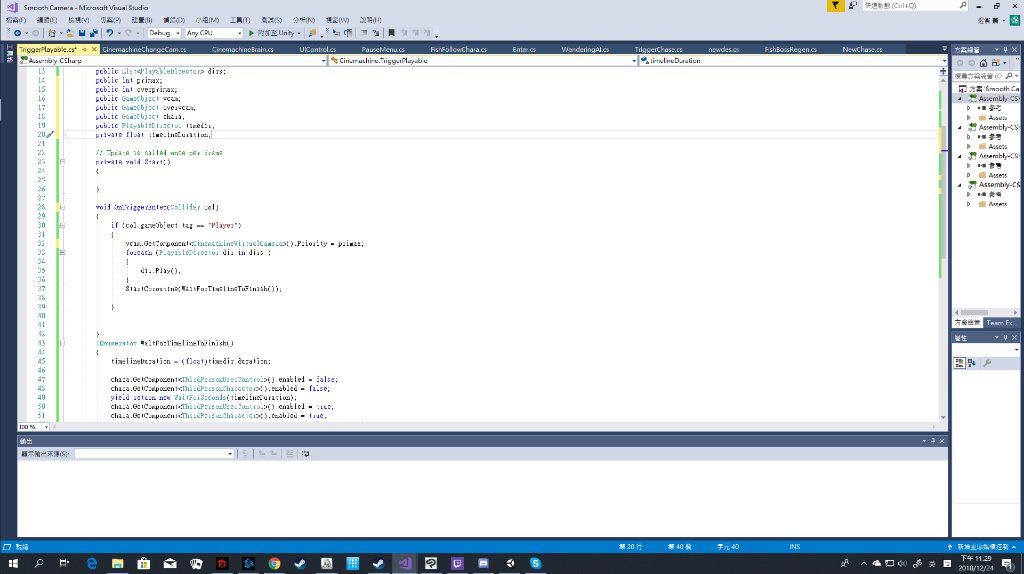Click the Home icon in Solution Explorer
Image resolution: width=1024 pixels, height=574 pixels.
point(983,62)
